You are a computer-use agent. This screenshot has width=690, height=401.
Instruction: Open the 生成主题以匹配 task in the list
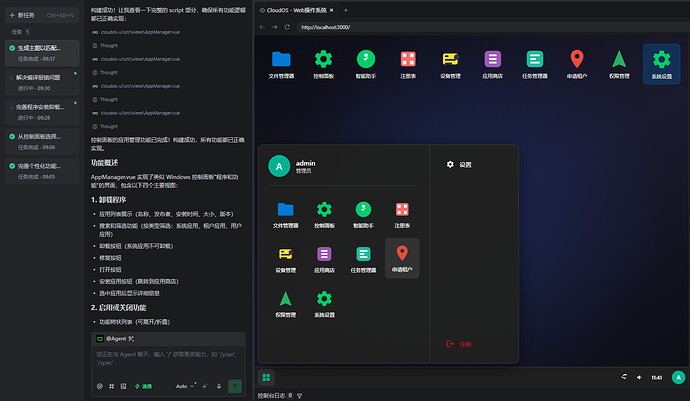point(42,53)
